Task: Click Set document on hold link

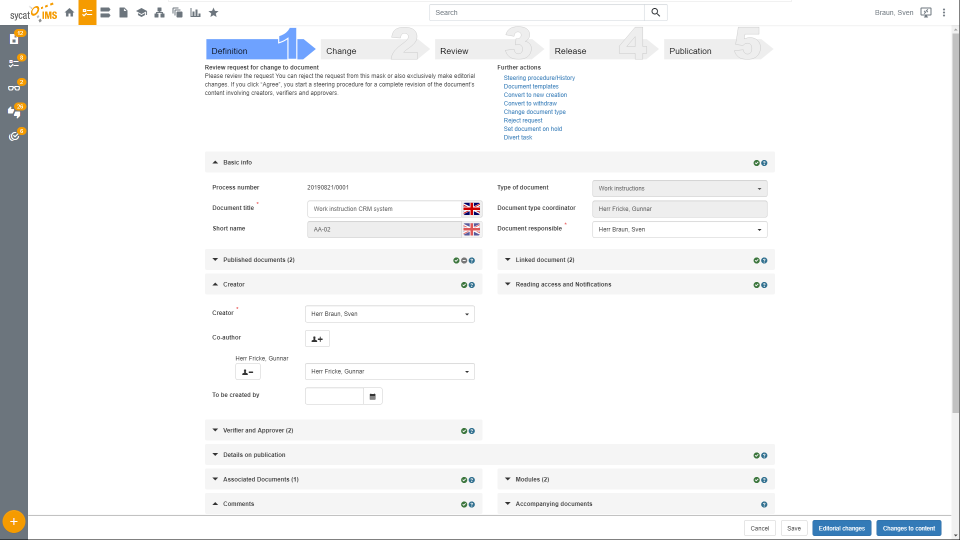Action: [x=533, y=129]
